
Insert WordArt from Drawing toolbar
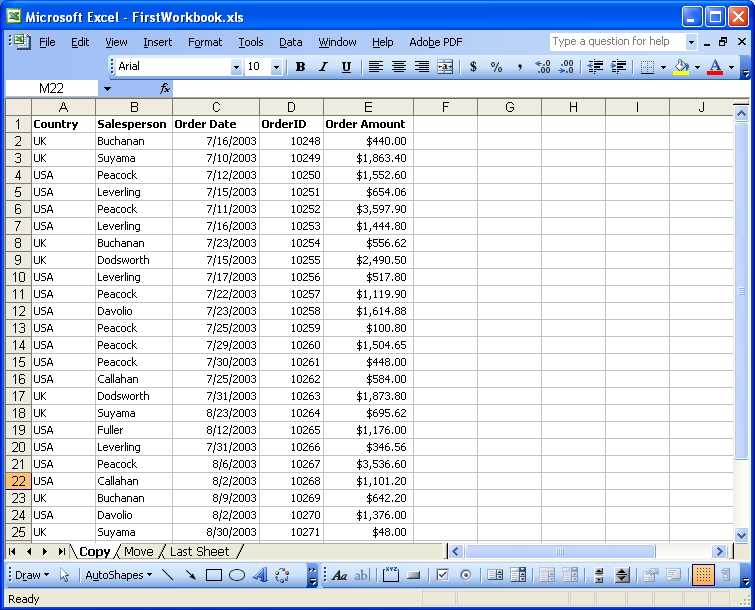260,575
